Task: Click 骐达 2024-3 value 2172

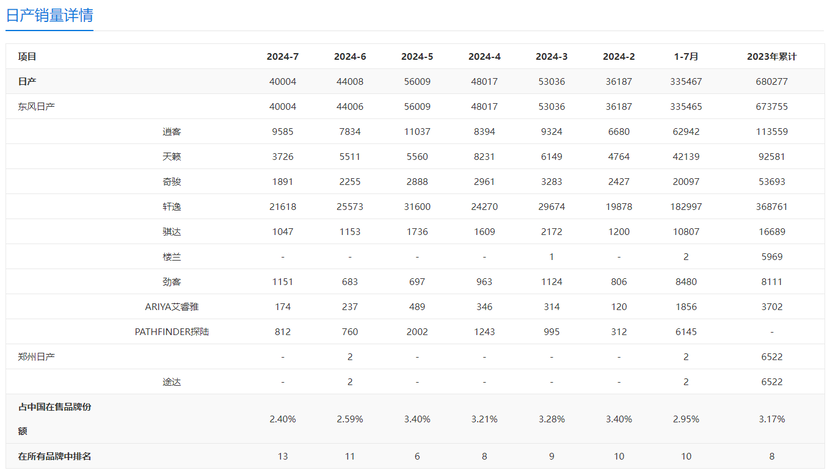Action: point(552,232)
